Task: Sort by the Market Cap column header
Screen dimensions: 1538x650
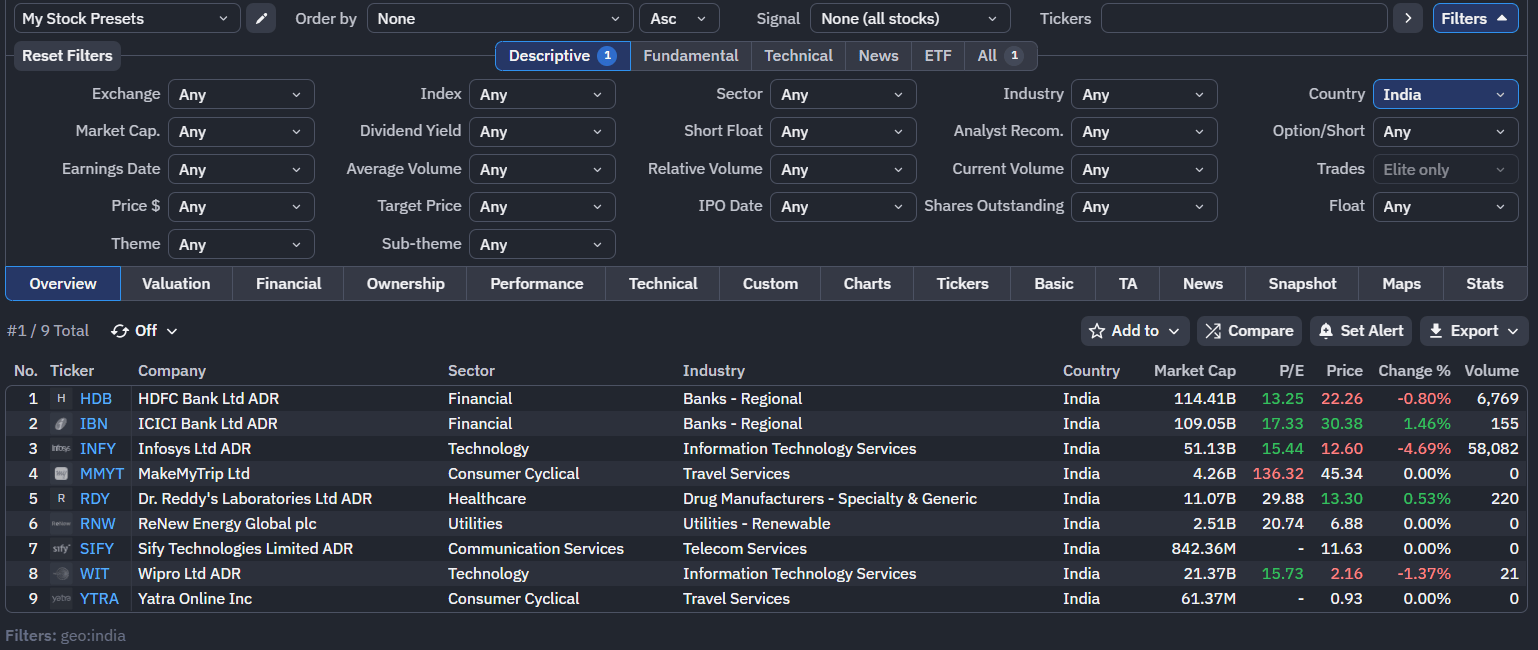Action: point(1194,371)
